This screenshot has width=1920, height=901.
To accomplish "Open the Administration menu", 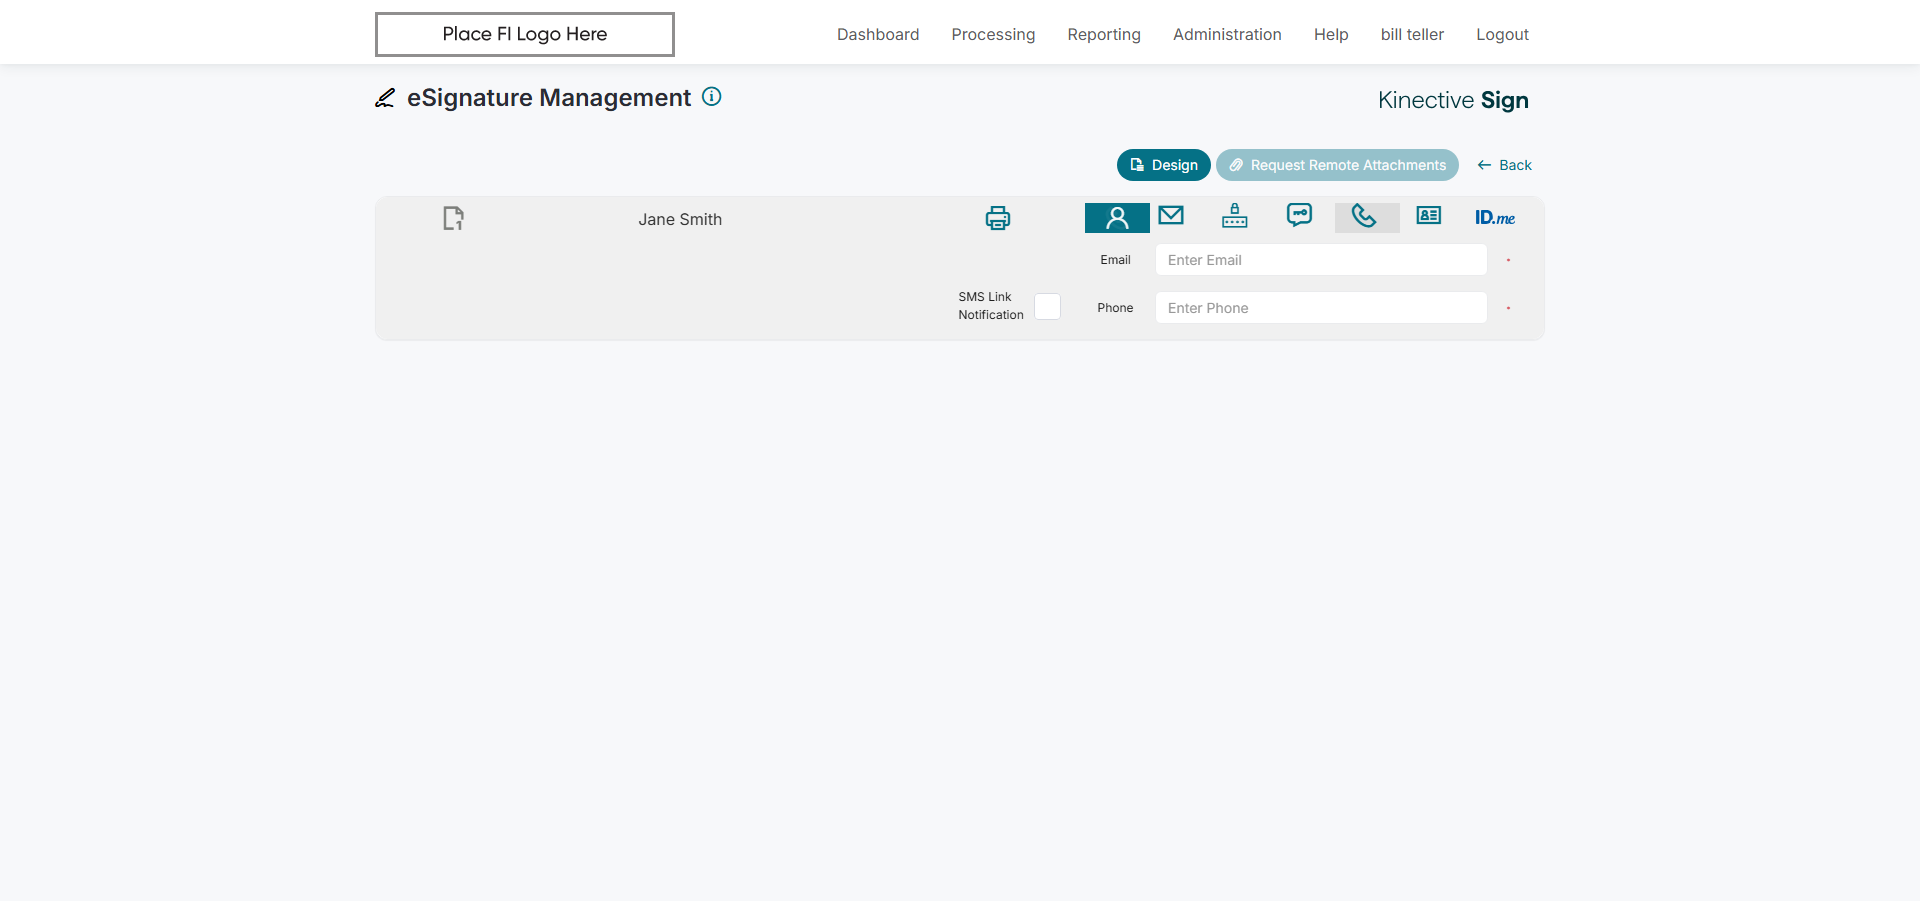I will 1227,34.
